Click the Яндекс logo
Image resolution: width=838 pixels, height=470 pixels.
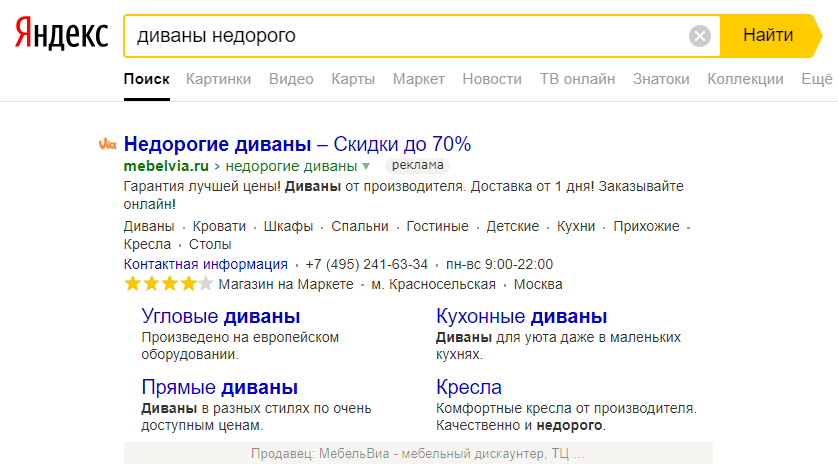[x=61, y=34]
